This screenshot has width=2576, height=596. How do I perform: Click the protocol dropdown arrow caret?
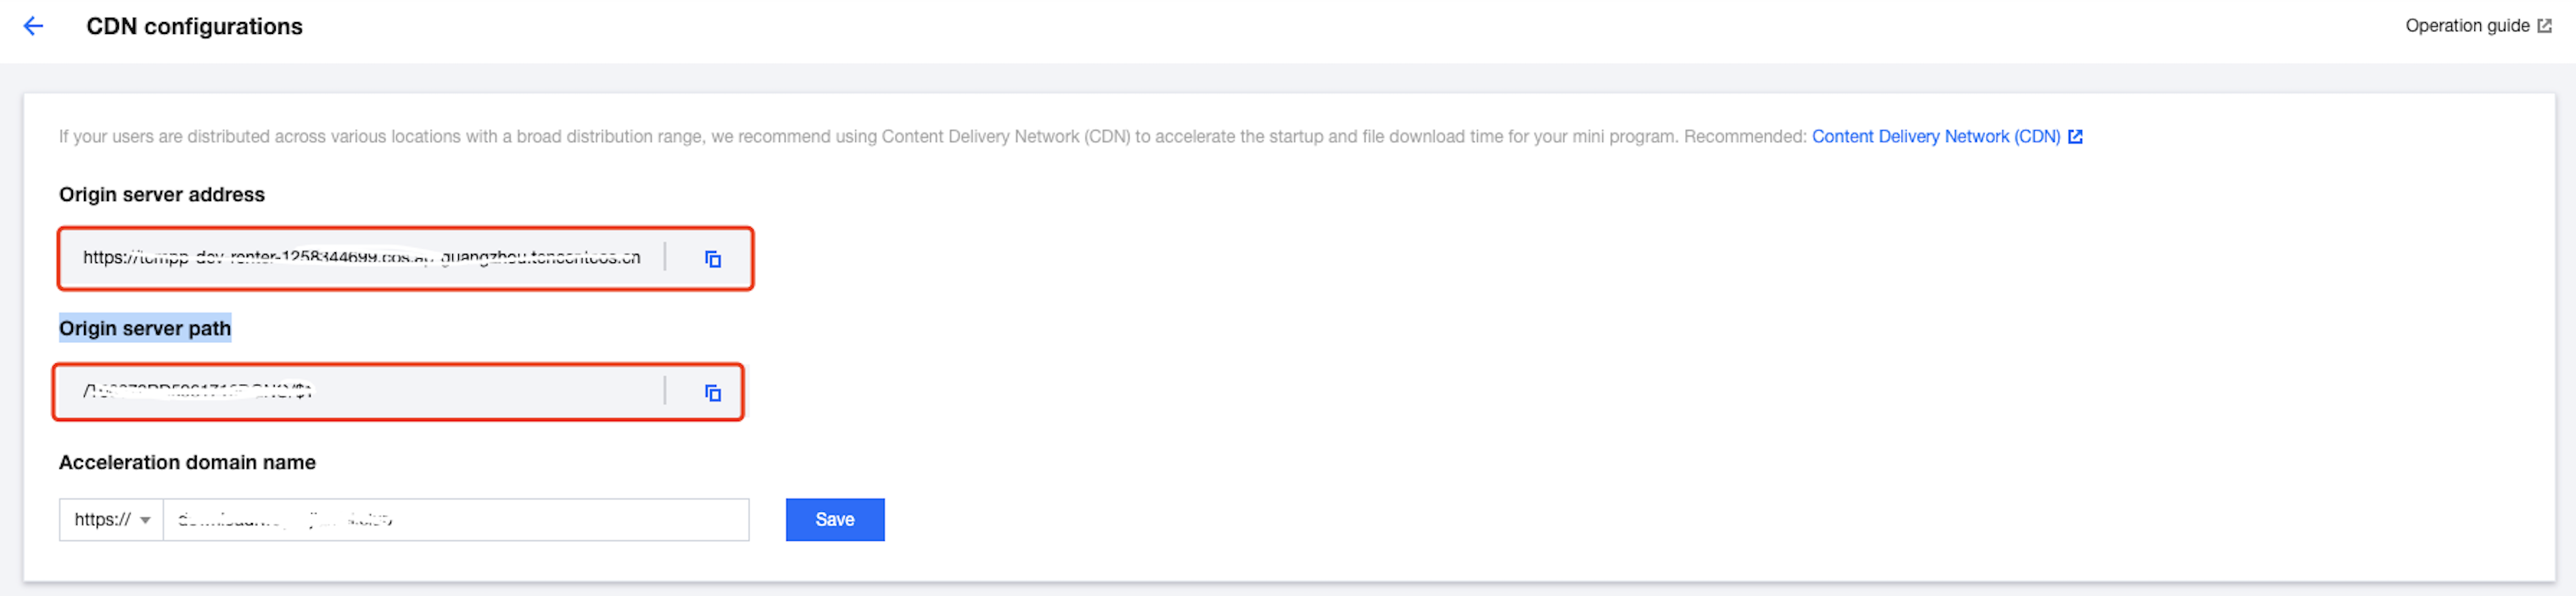146,520
